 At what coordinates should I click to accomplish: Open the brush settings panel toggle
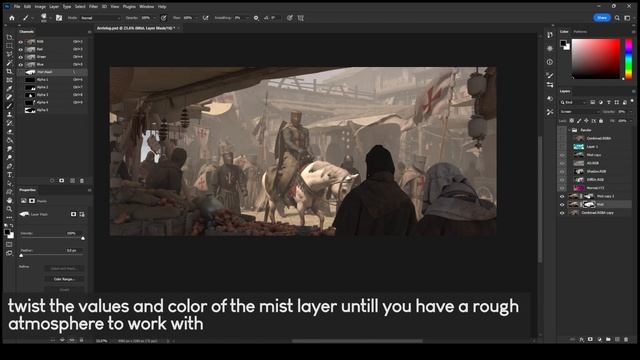coord(59,18)
